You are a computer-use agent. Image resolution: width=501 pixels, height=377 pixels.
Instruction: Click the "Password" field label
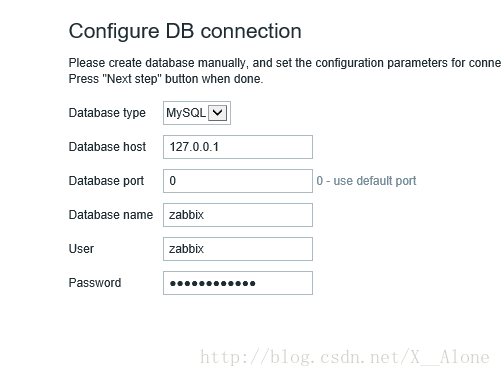coord(95,283)
